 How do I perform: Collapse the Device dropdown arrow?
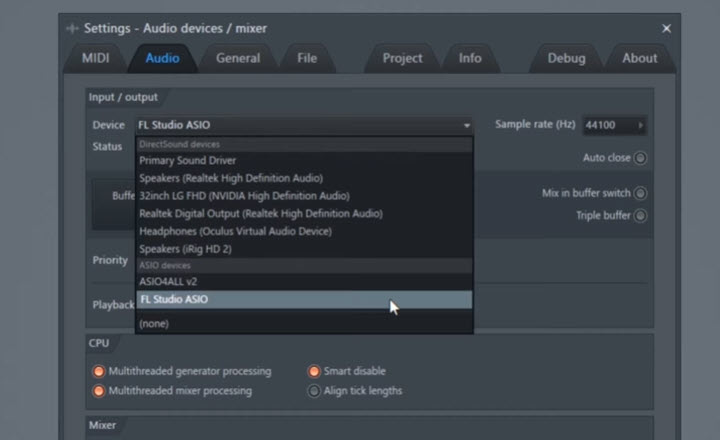(466, 125)
